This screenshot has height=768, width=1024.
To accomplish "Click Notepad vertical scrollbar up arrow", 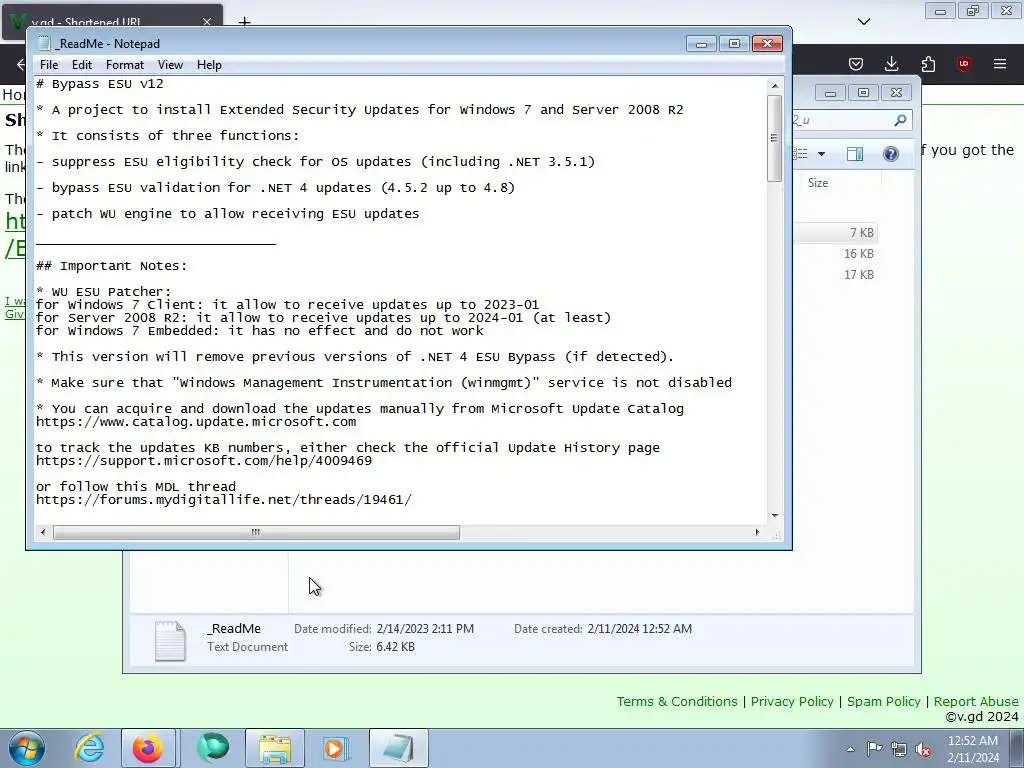I will tap(775, 86).
